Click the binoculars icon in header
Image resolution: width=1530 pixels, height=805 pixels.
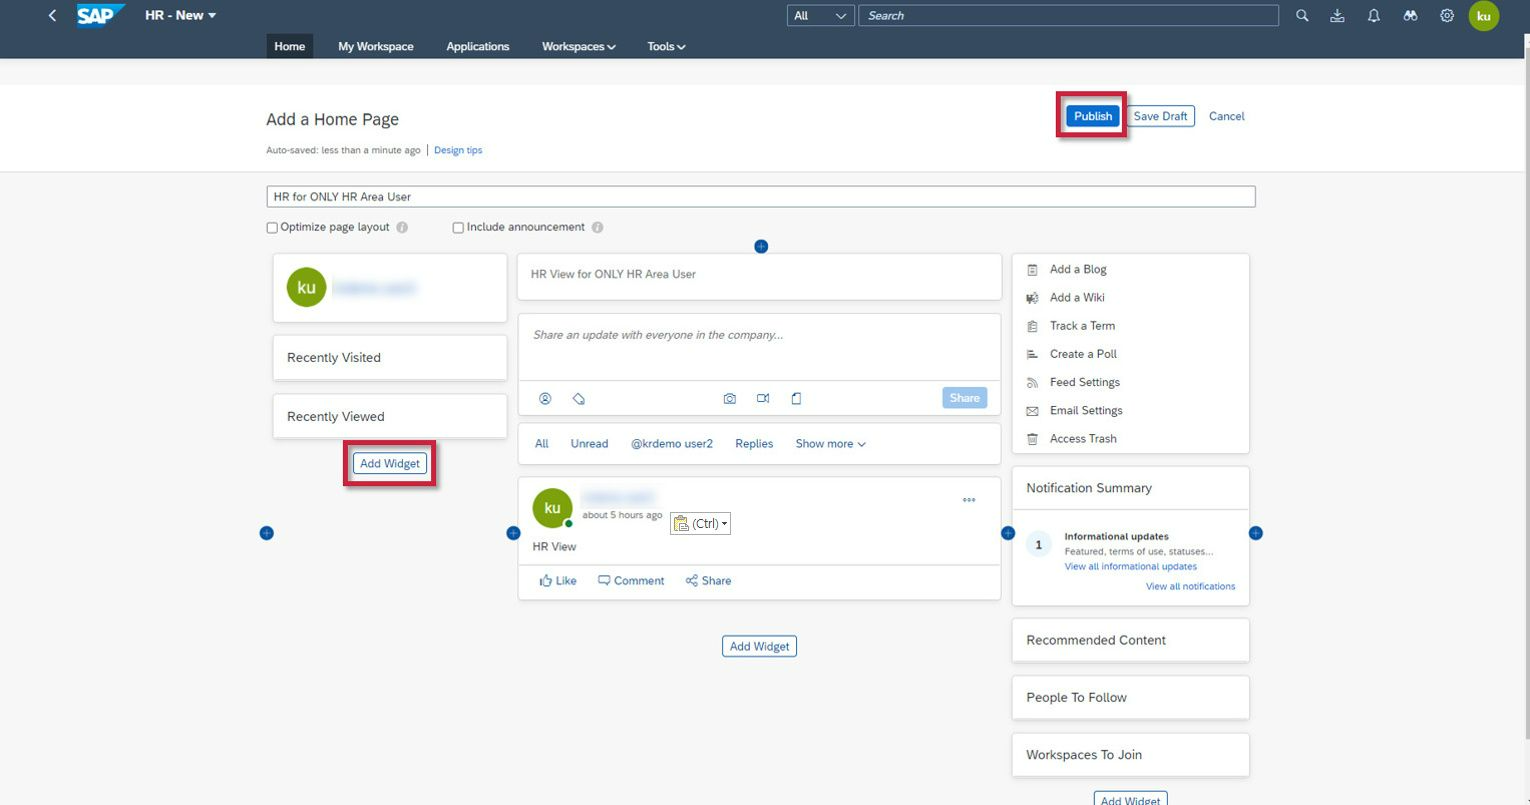1410,16
